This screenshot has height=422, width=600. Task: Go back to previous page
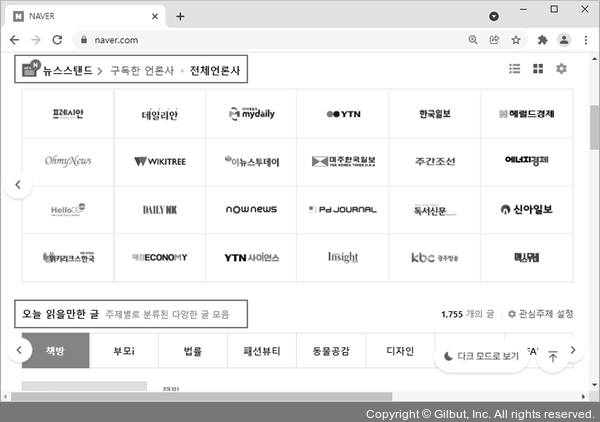[15, 40]
